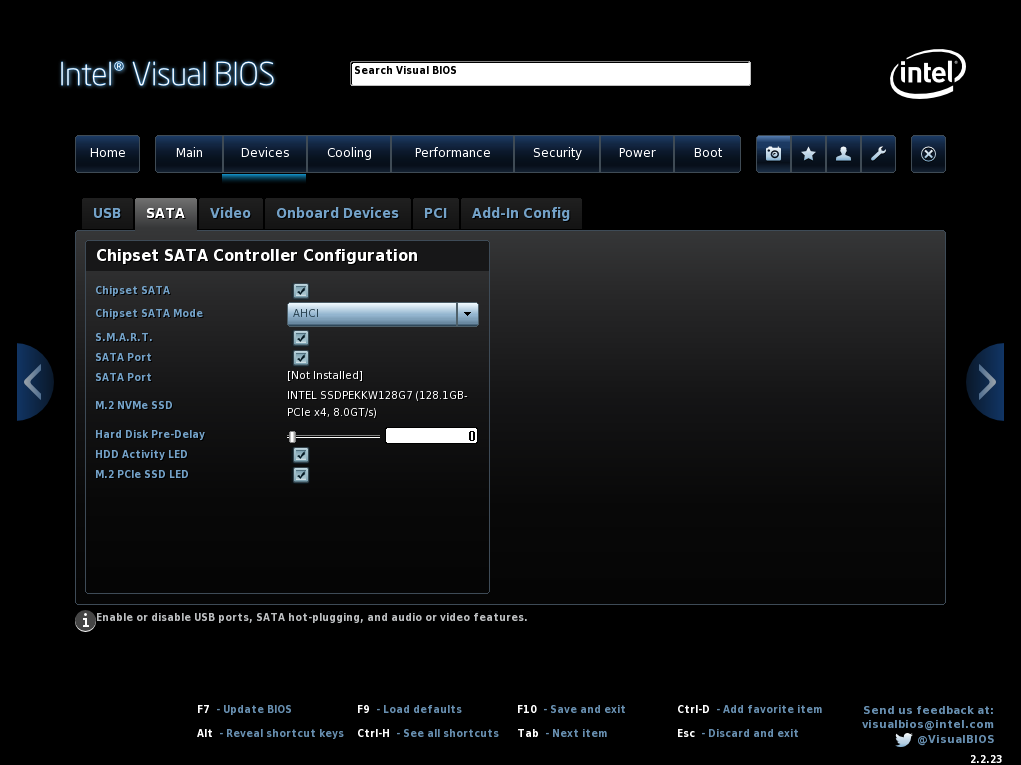Go to previous page with left arrow
Viewport: 1021px width, 765px height.
34,382
